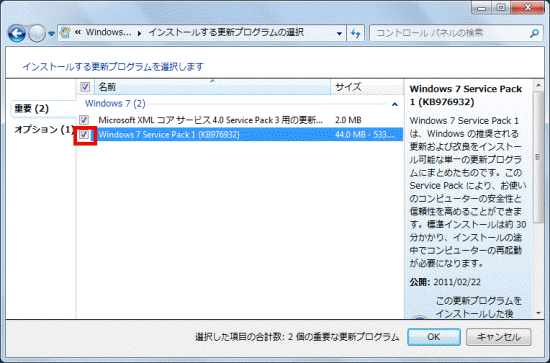Open recent pages dropdown next to Forward
The image size is (550, 363).
tap(51, 34)
